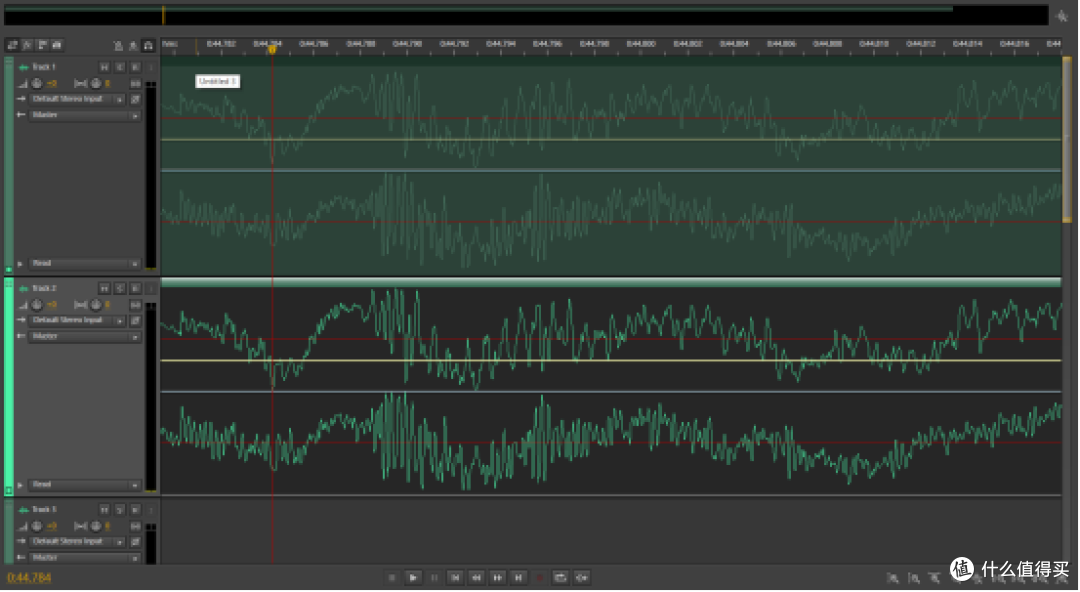Toggle Loop Playback in transport controls
1080x592 pixels.
tap(561, 578)
